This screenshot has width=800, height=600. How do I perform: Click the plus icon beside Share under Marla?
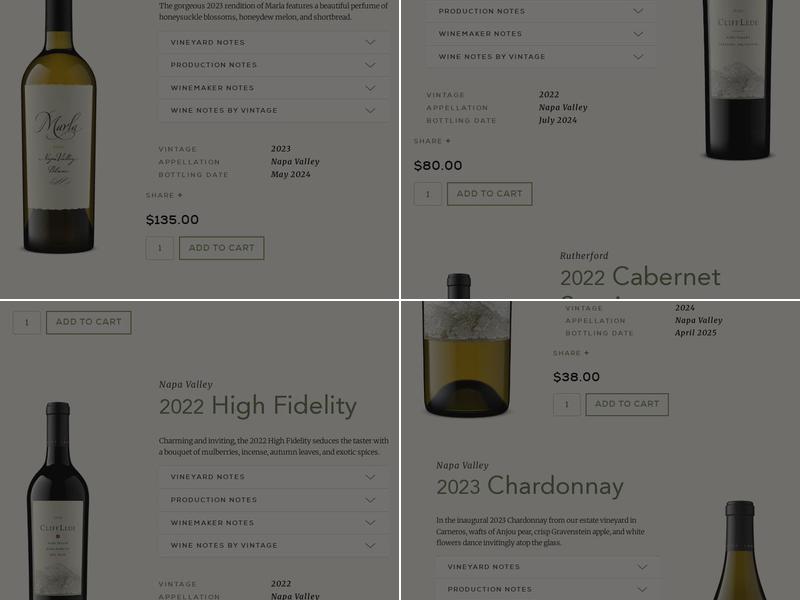click(x=182, y=195)
